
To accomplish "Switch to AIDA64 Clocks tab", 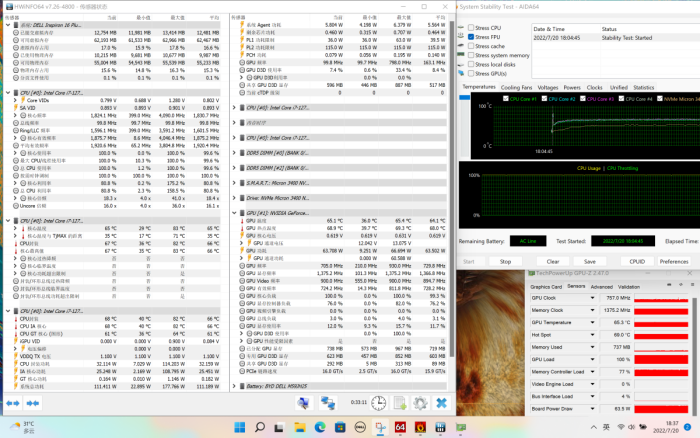I will (594, 88).
